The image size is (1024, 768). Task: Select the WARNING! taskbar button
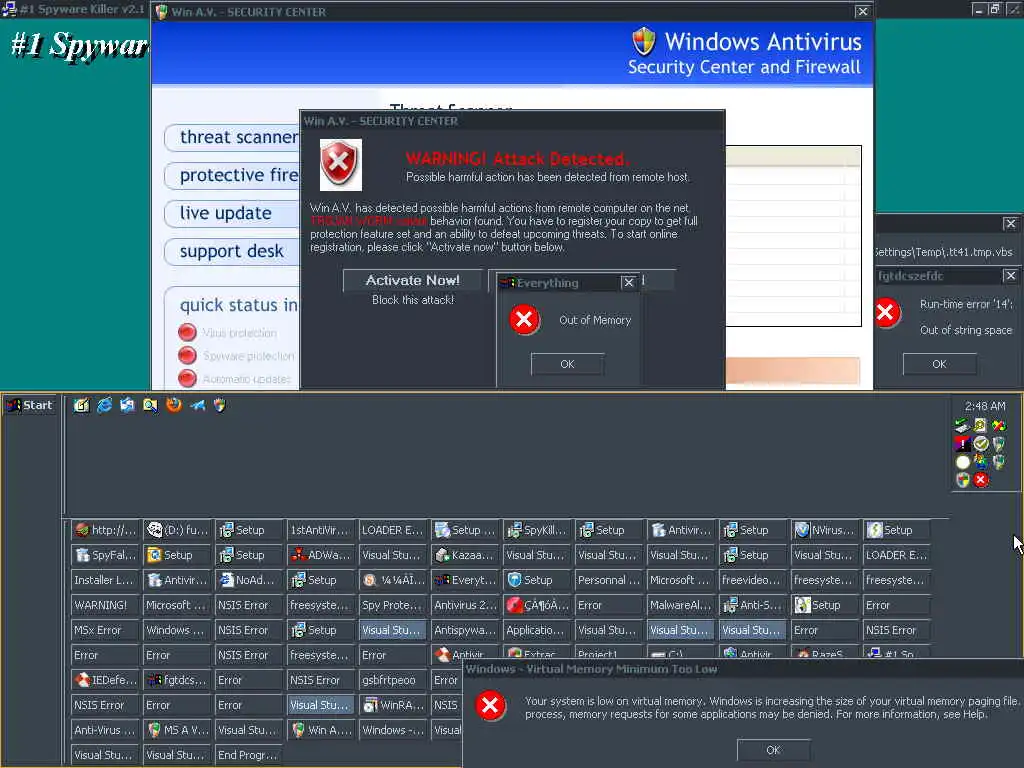click(x=105, y=605)
